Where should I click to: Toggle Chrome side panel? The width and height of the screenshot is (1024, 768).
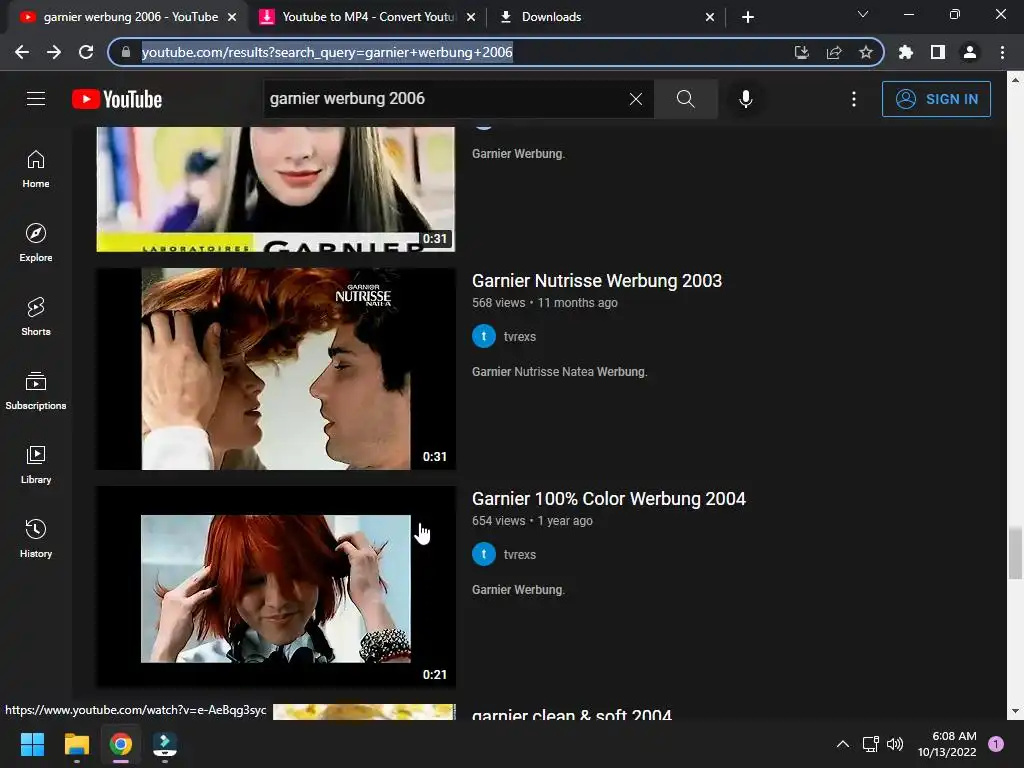938,52
